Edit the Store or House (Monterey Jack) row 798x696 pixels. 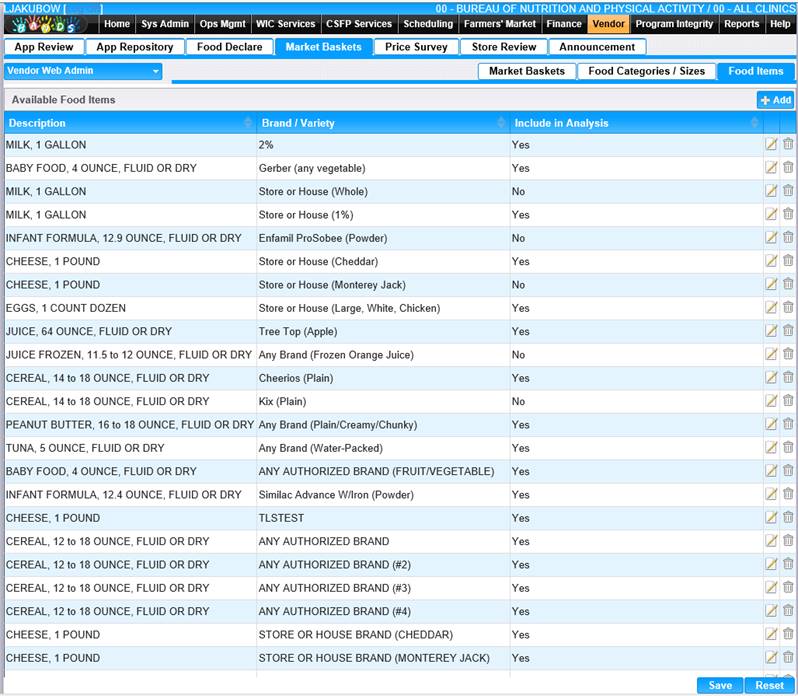point(771,285)
